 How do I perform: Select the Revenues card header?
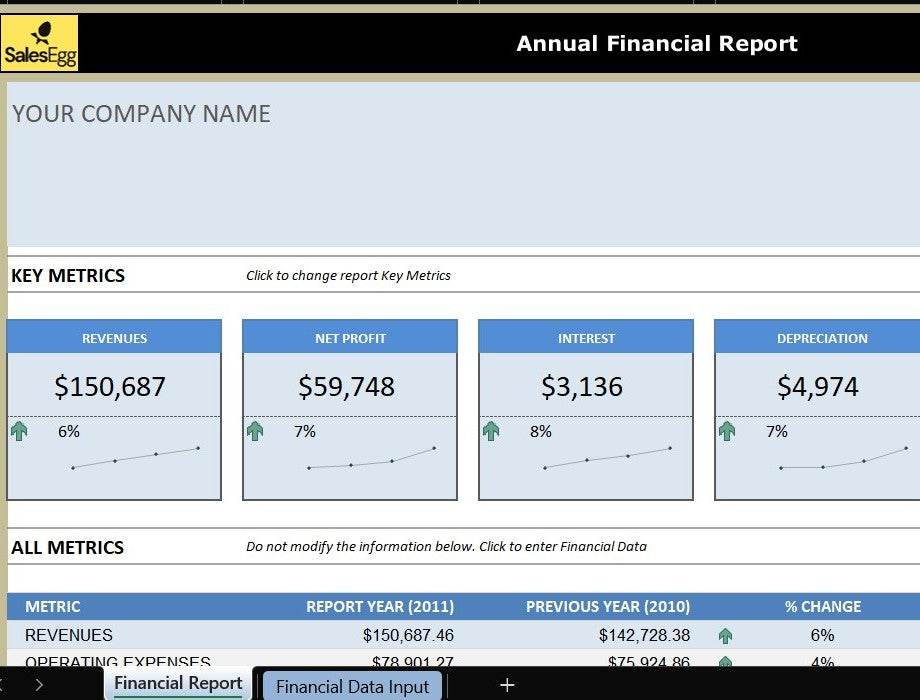(114, 338)
